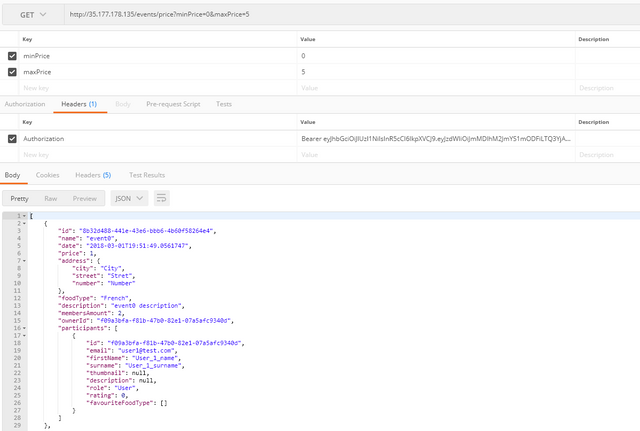Collapse the participants array at line 16
Screen dimensions: 640x431
tap(24, 328)
